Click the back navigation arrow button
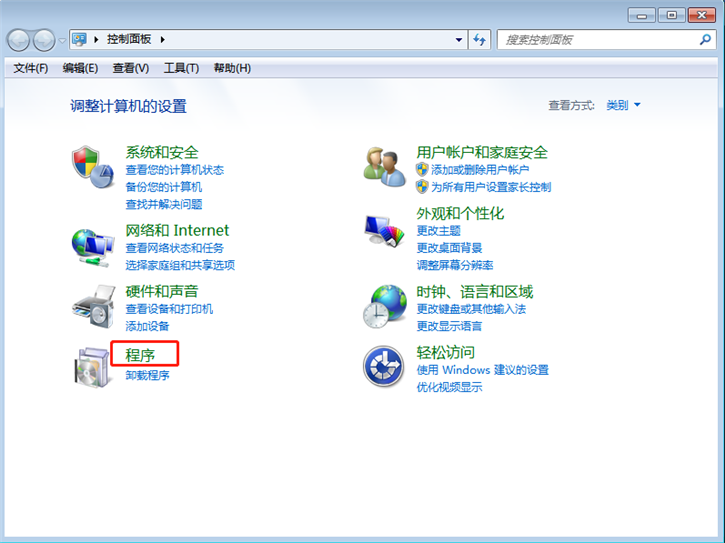 18,40
